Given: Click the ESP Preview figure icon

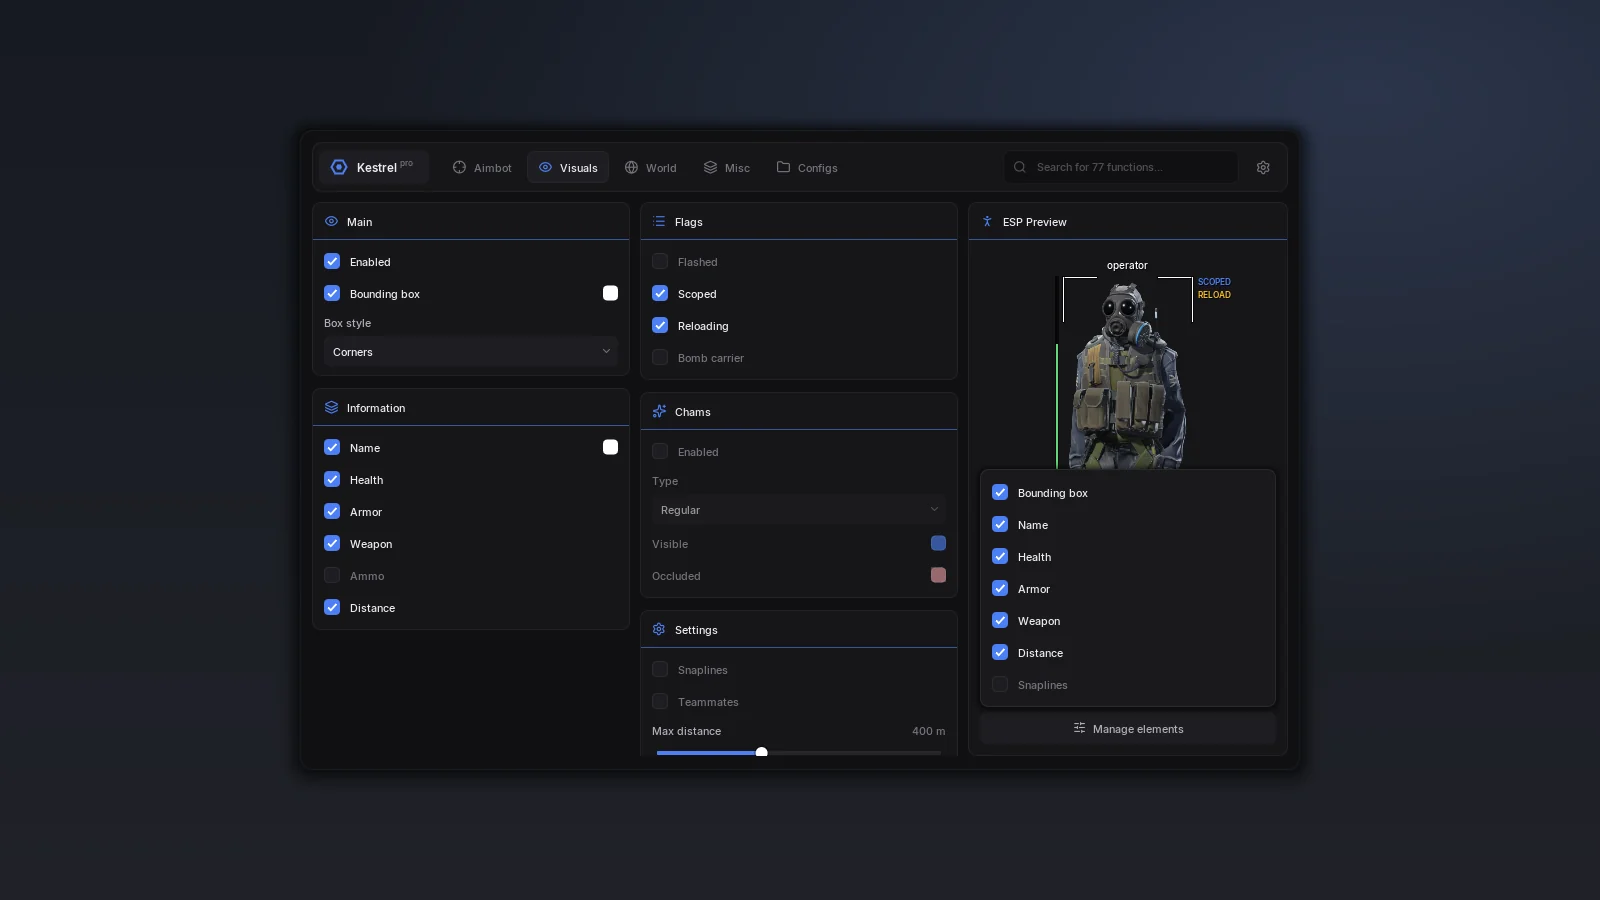Looking at the screenshot, I should 987,221.
